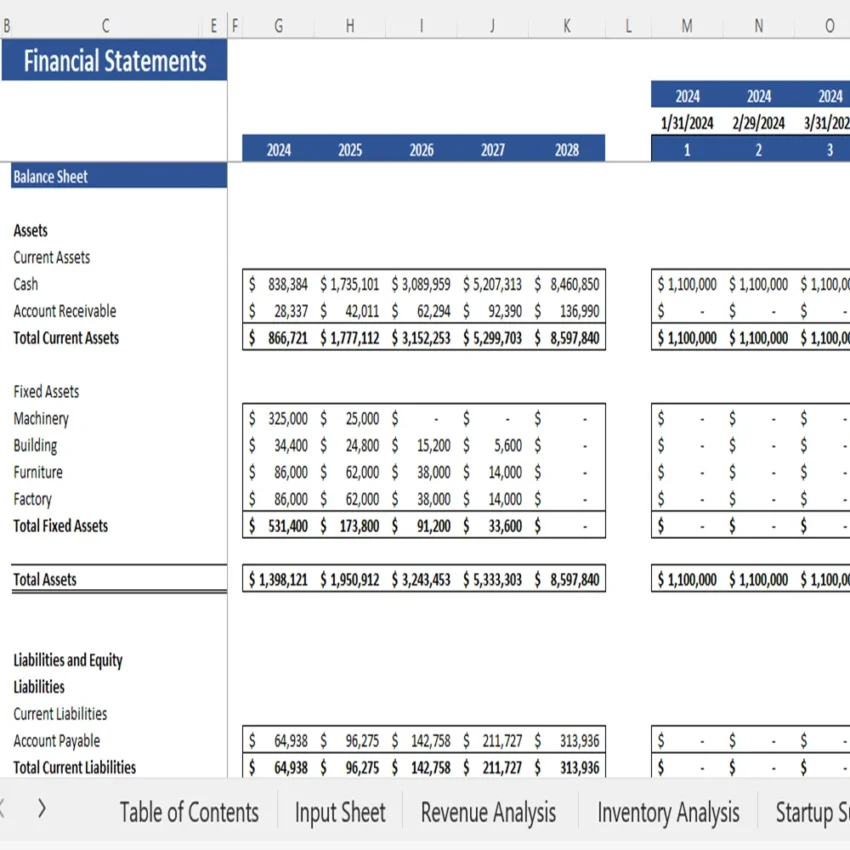850x850 pixels.
Task: Click the Machinery row label cell
Action: click(41, 418)
